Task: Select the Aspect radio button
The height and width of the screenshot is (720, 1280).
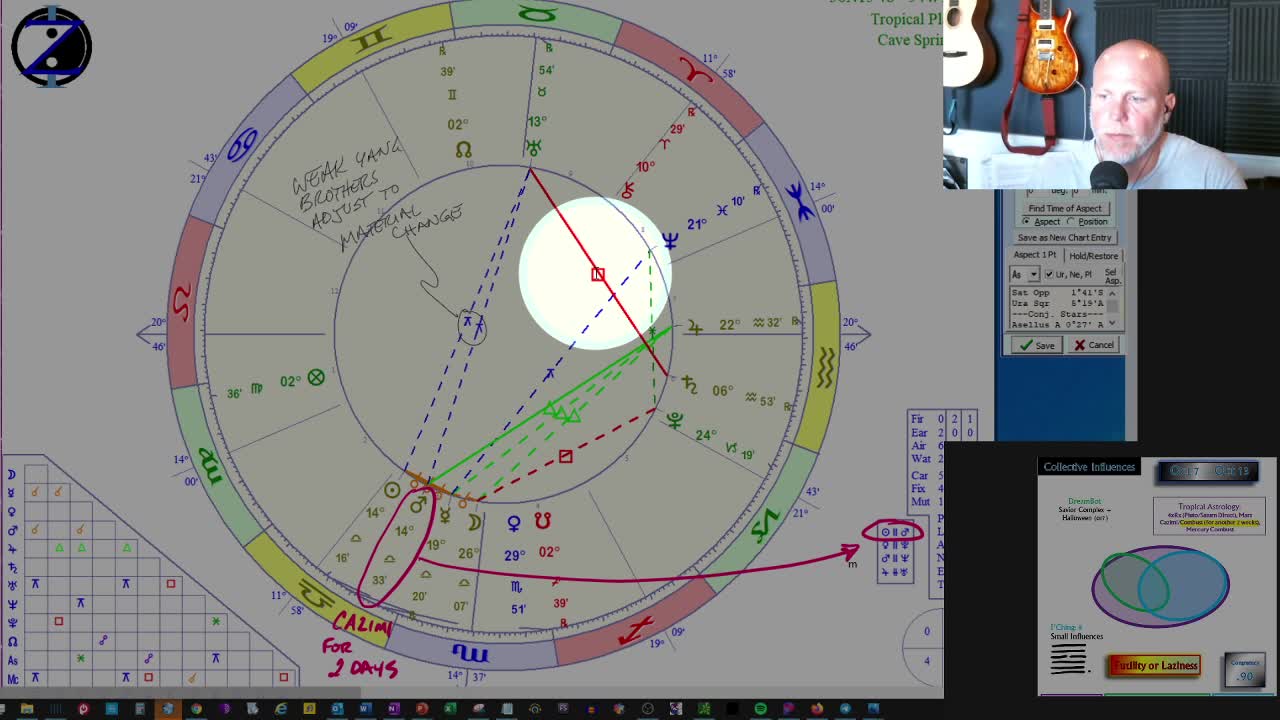Action: (x=1041, y=221)
